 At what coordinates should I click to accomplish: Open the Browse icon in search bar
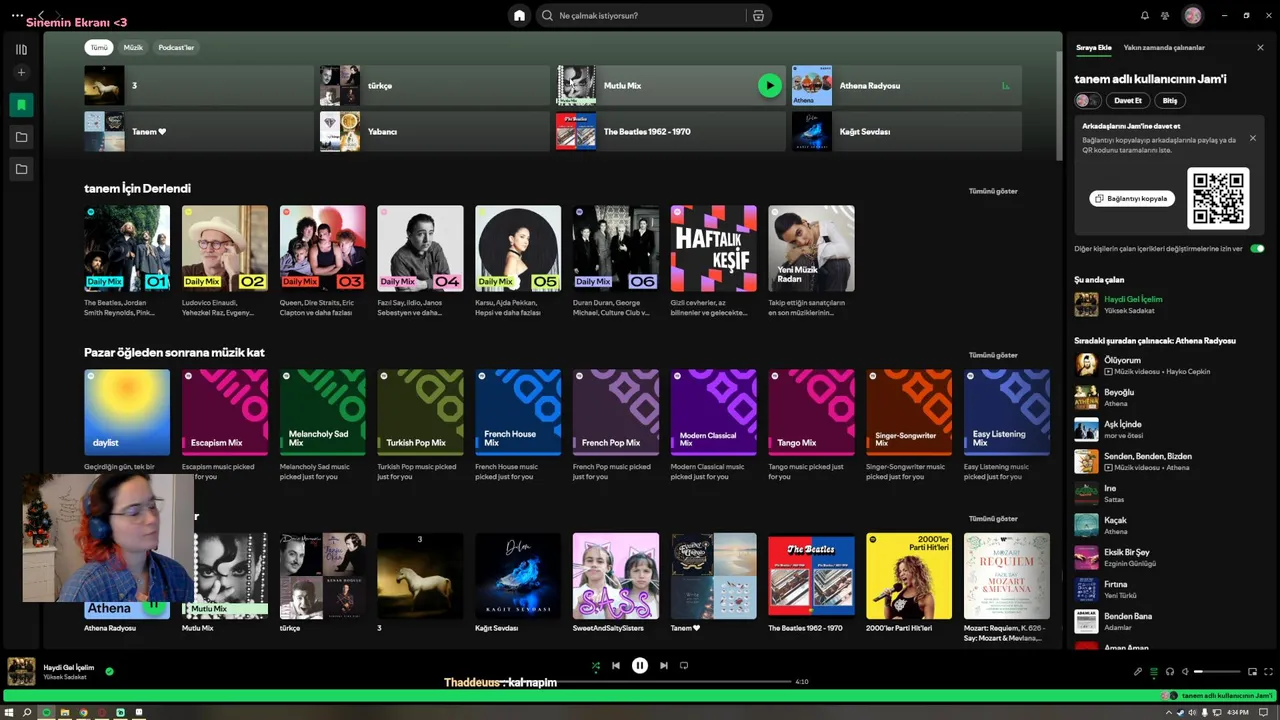tap(758, 15)
